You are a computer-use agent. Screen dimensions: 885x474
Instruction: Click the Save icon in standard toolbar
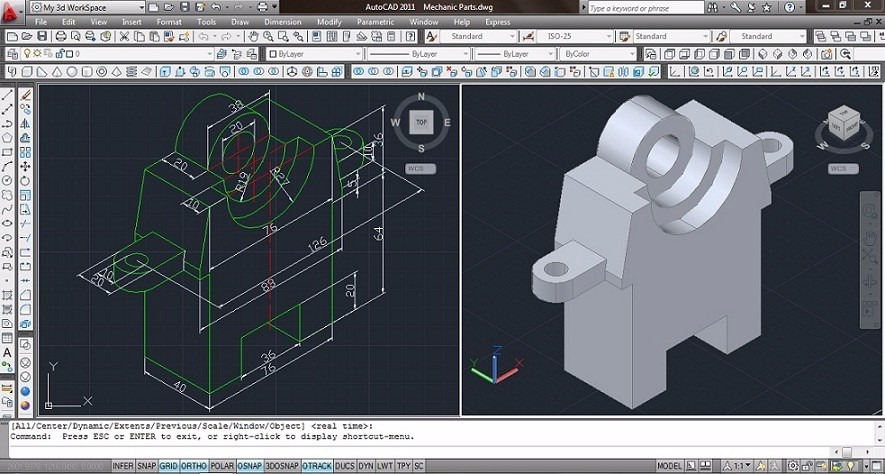pyautogui.click(x=42, y=37)
